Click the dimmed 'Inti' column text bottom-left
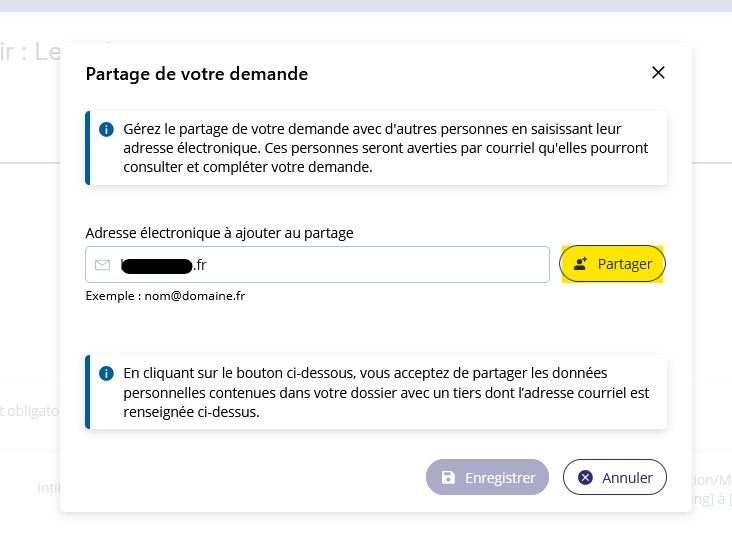The height and width of the screenshot is (556, 732). pyautogui.click(x=49, y=488)
